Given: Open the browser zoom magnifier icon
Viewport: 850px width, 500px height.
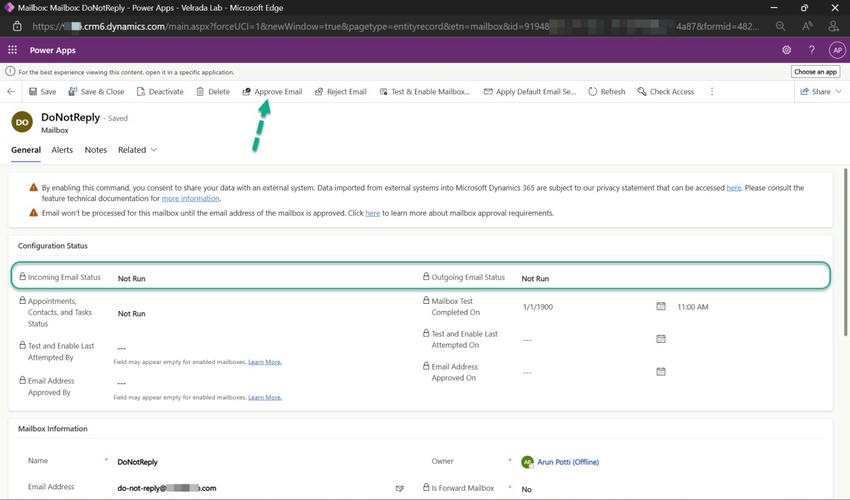Looking at the screenshot, I should (781, 26).
